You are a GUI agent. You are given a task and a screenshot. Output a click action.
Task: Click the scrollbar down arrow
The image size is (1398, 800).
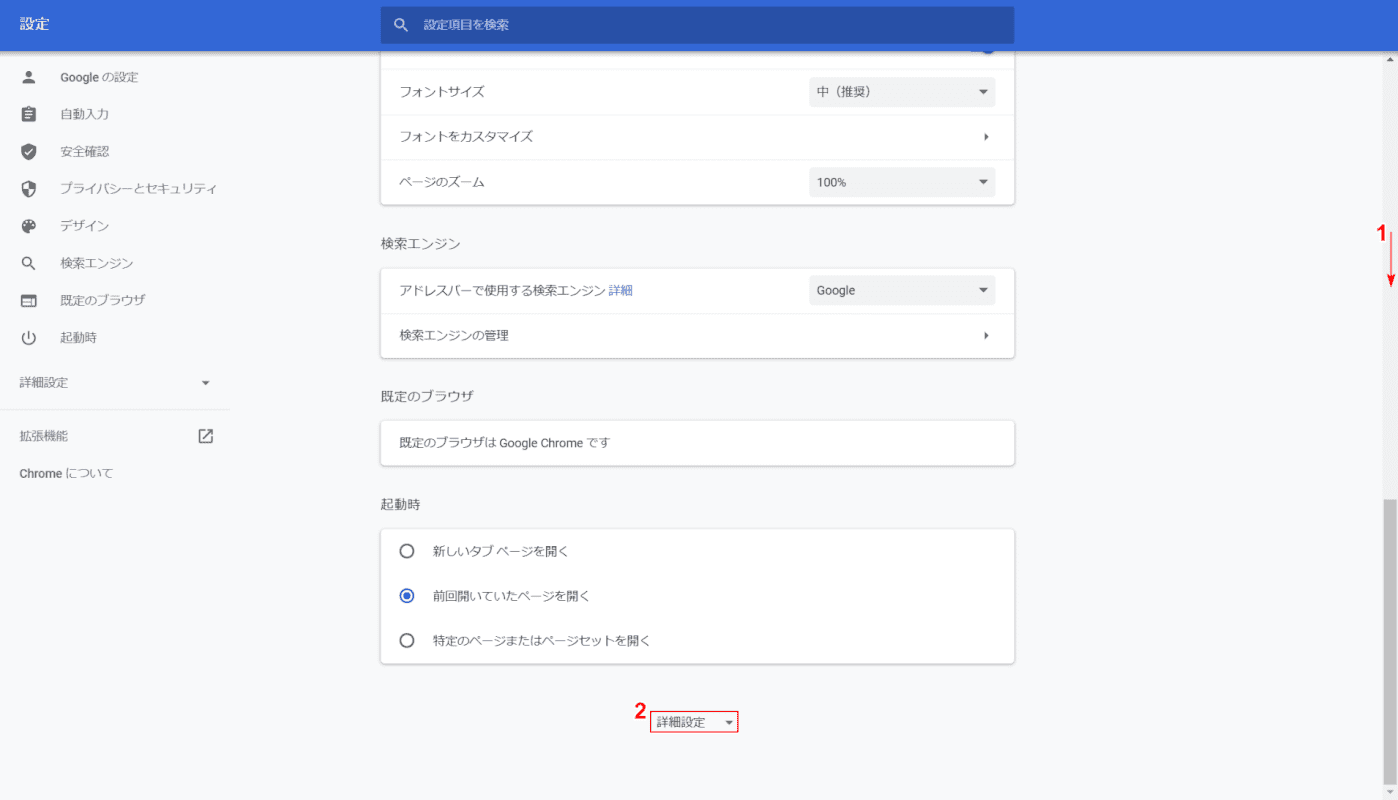[x=1390, y=793]
